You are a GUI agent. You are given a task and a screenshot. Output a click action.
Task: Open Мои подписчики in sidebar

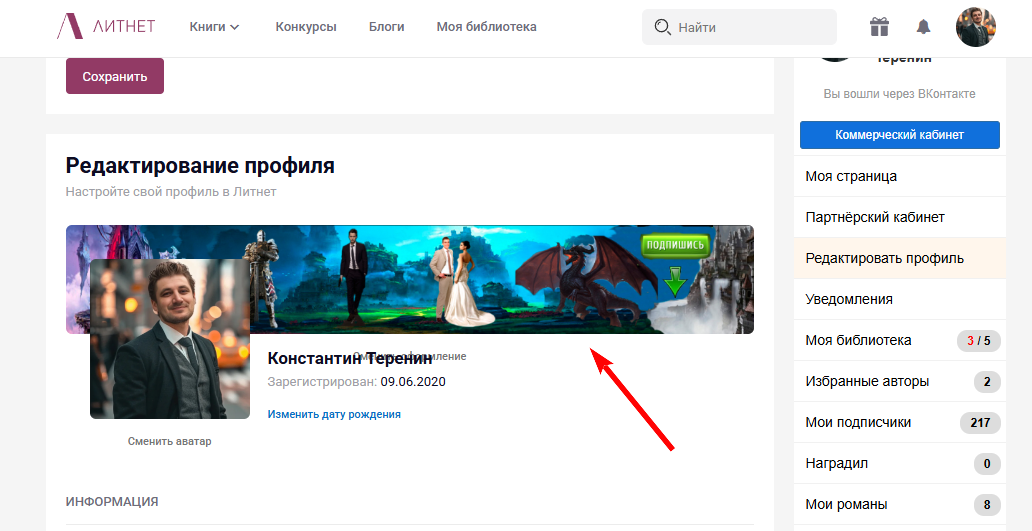(x=900, y=422)
